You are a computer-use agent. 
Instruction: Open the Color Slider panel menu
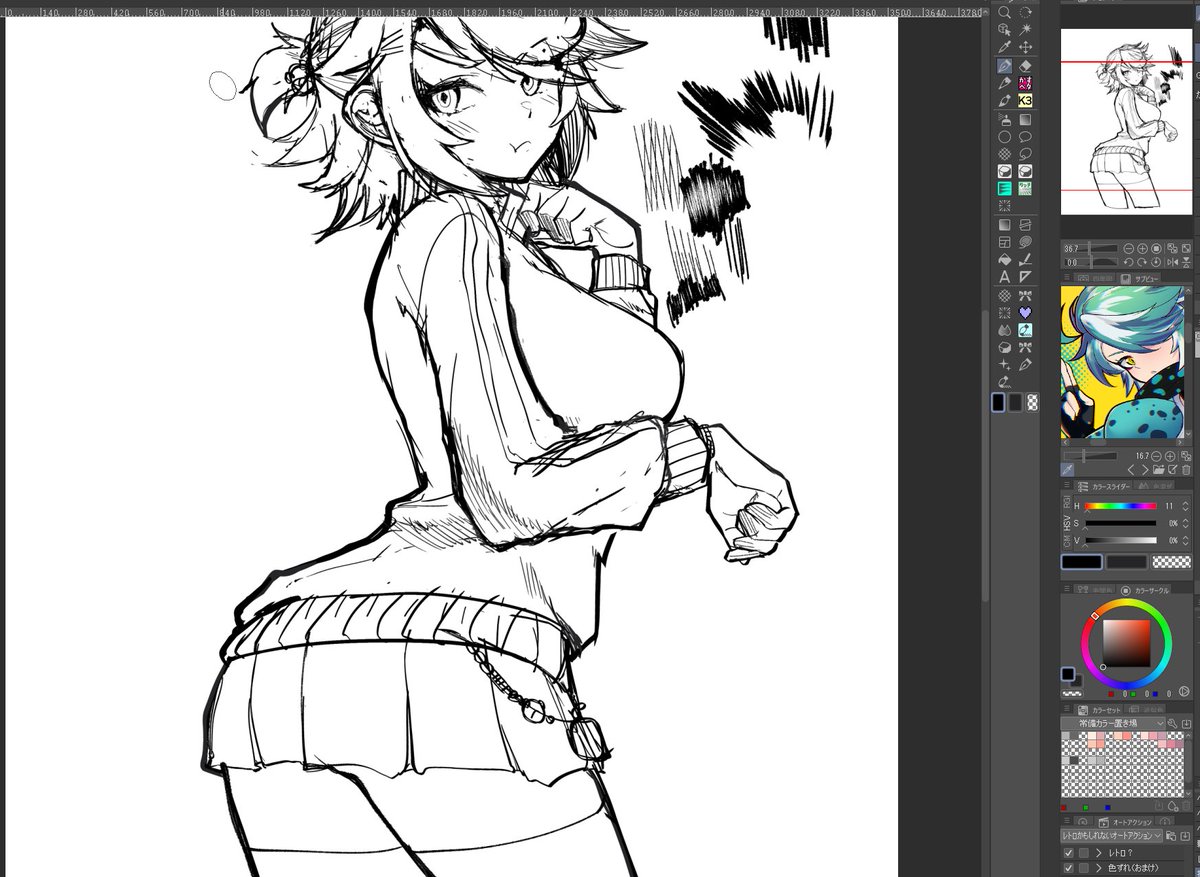pos(1067,484)
